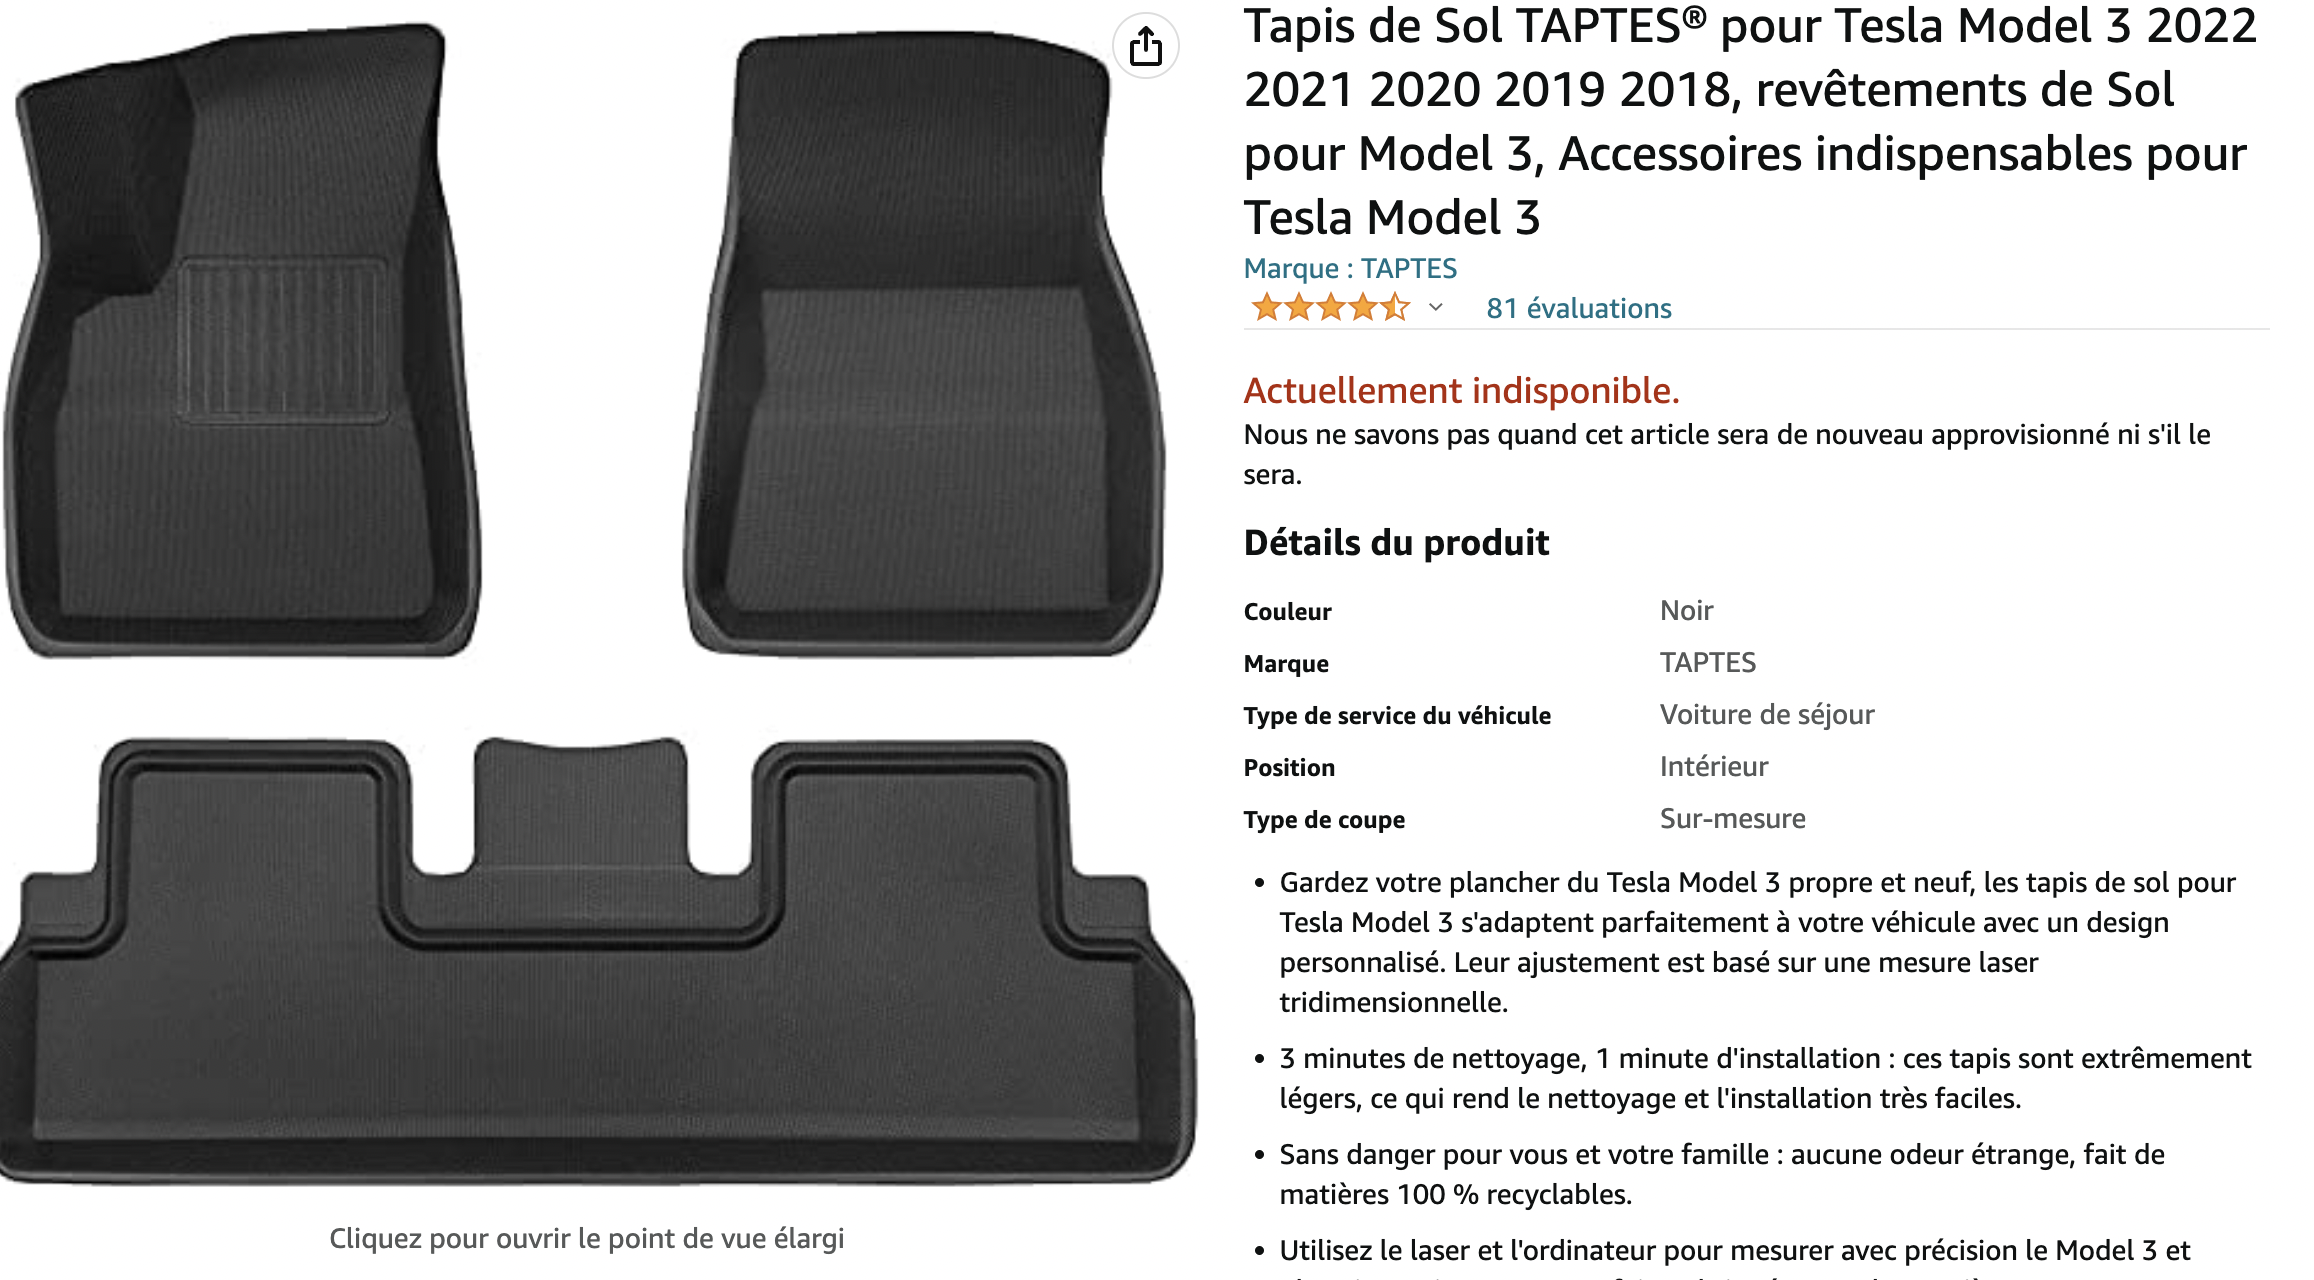Image resolution: width=2314 pixels, height=1280 pixels.
Task: Click the 'Voiture de séjour' vehicle type value
Action: point(1767,714)
